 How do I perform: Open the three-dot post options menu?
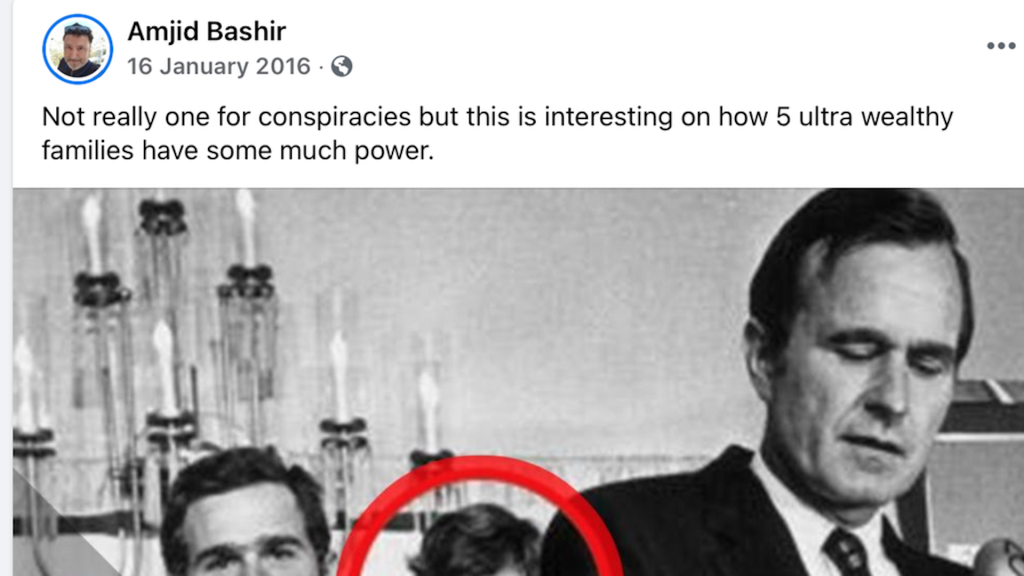click(1000, 46)
